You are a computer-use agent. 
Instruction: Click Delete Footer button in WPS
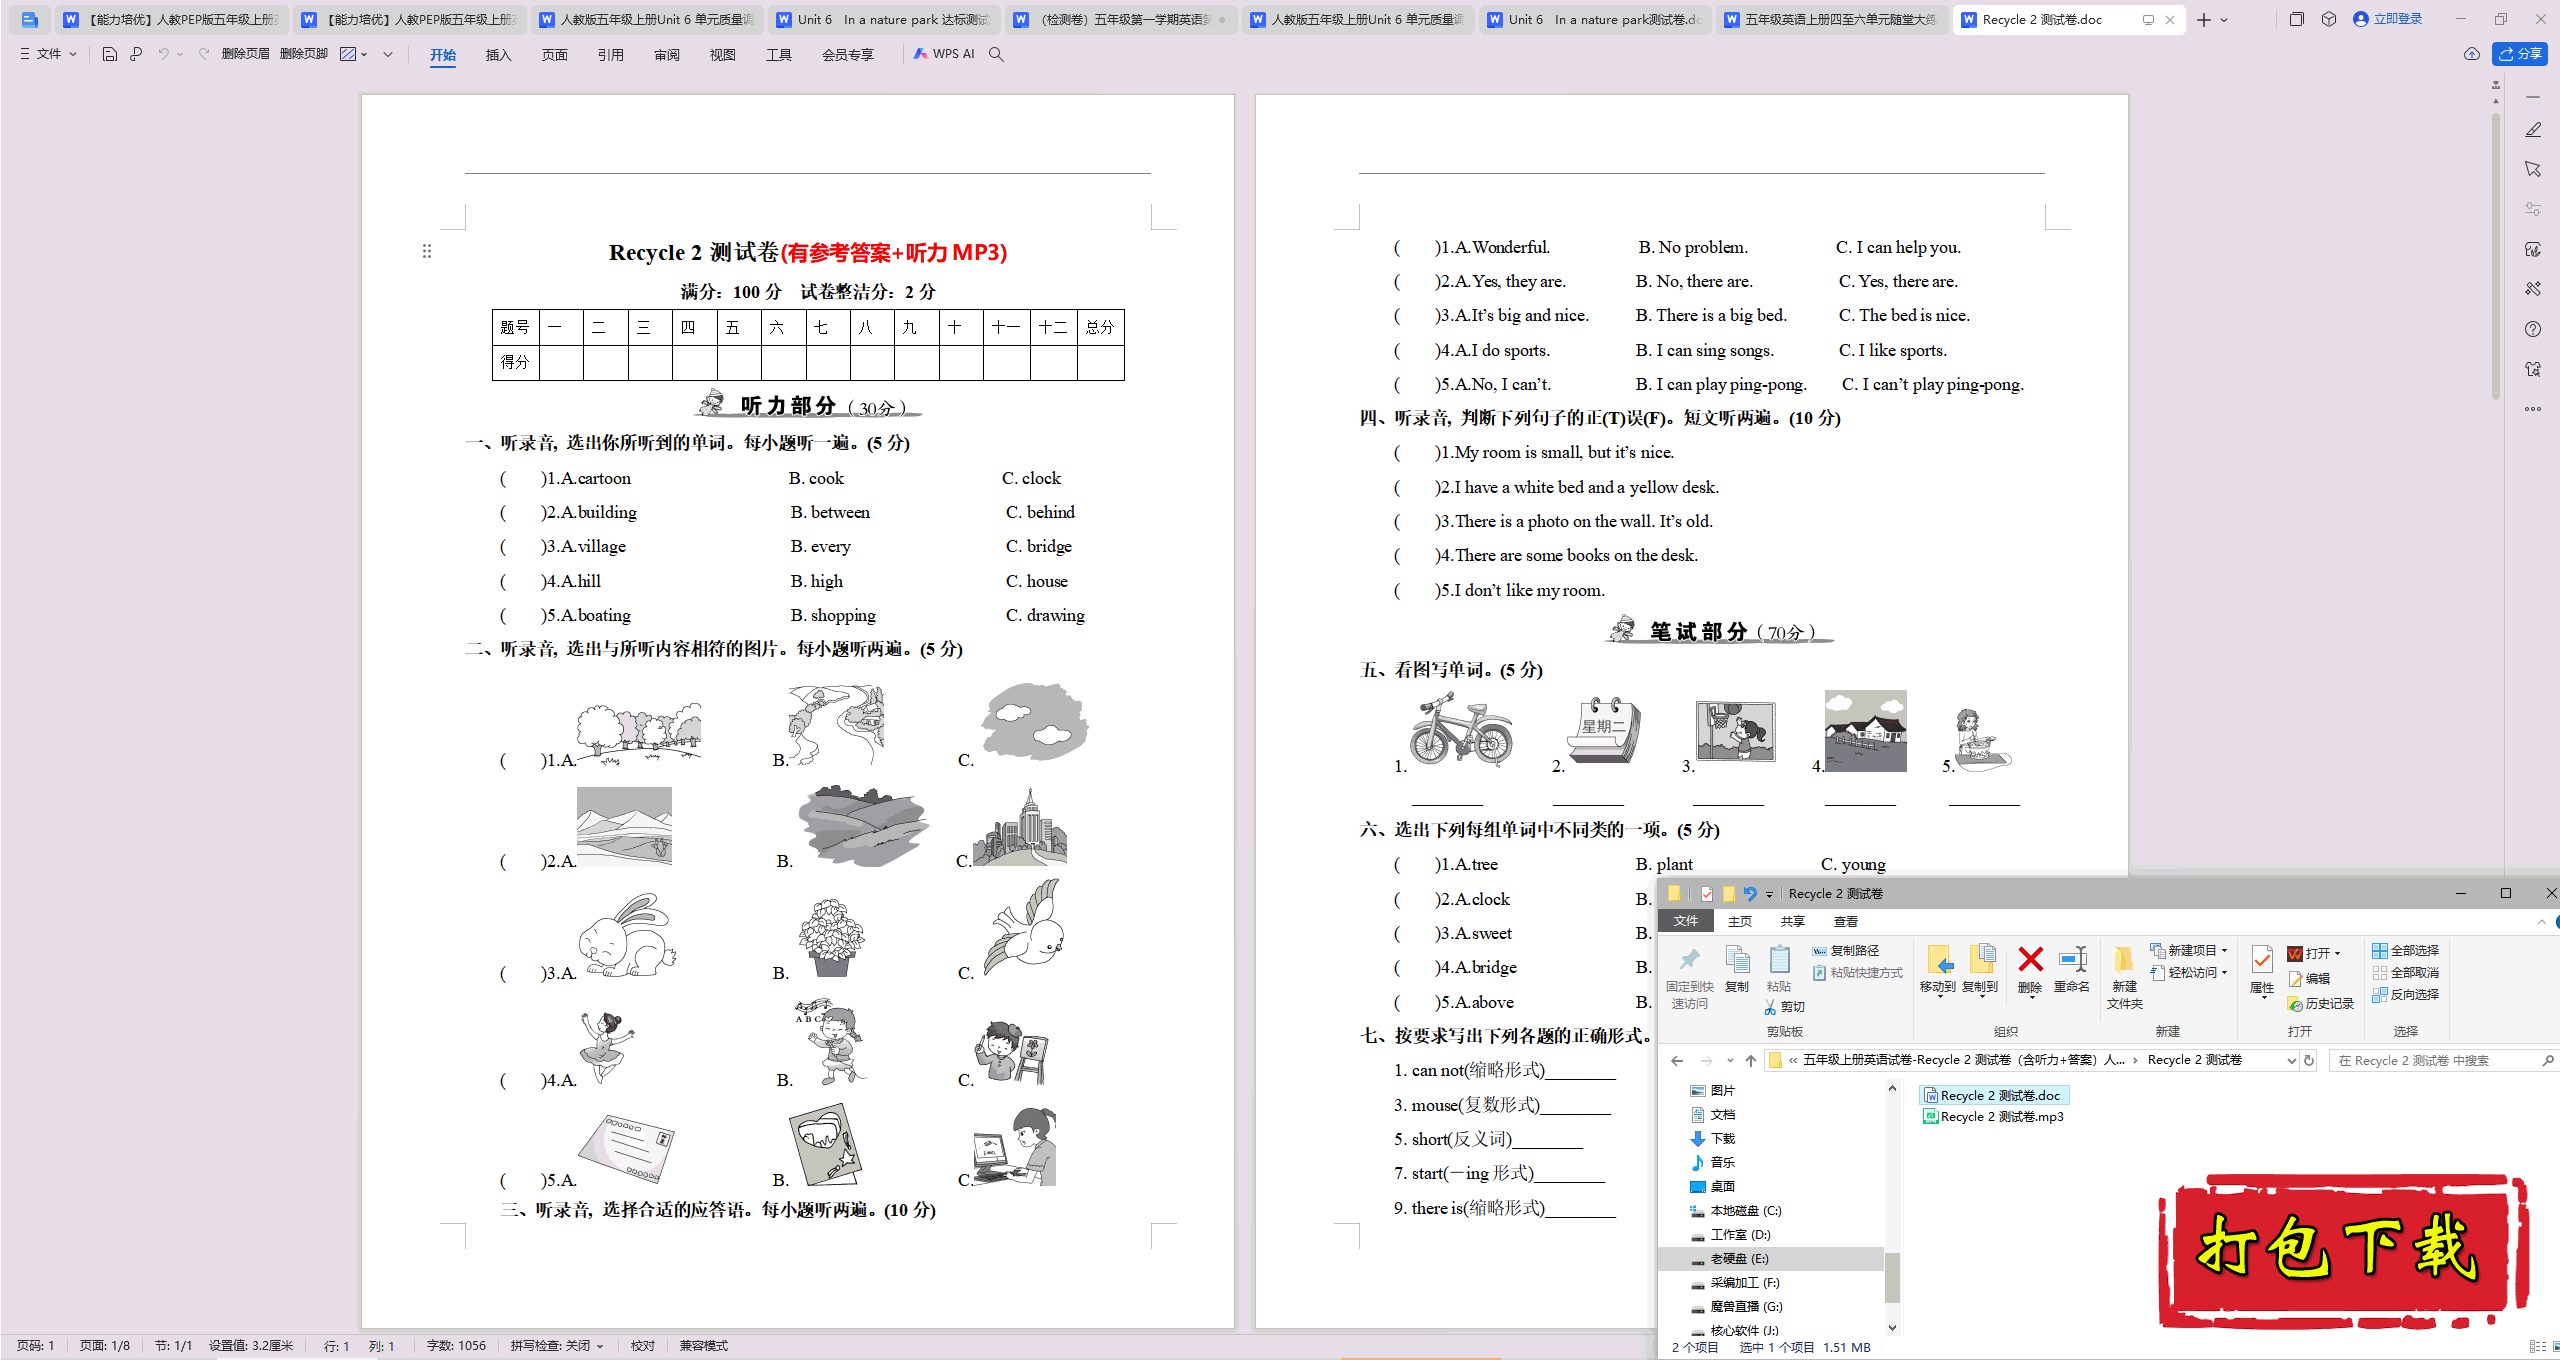(x=304, y=54)
